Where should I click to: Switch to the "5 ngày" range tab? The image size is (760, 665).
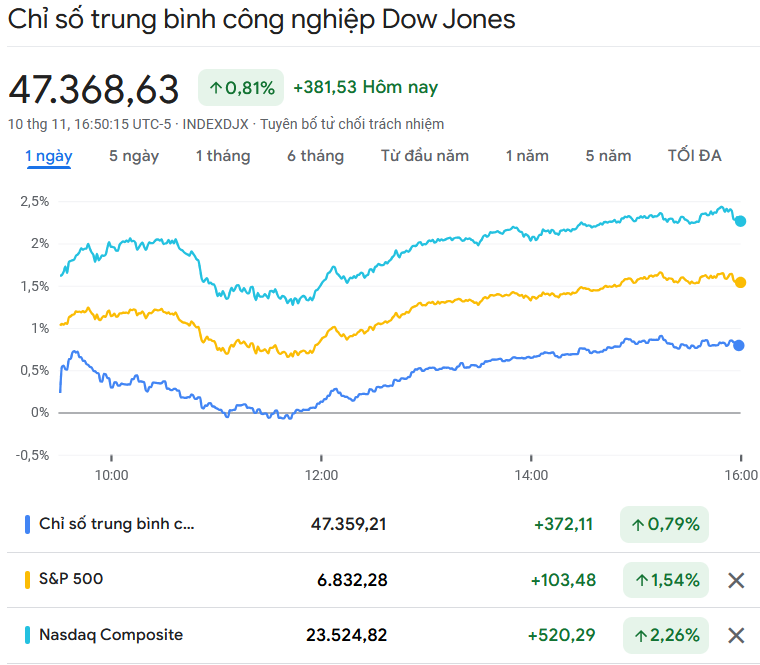click(134, 156)
